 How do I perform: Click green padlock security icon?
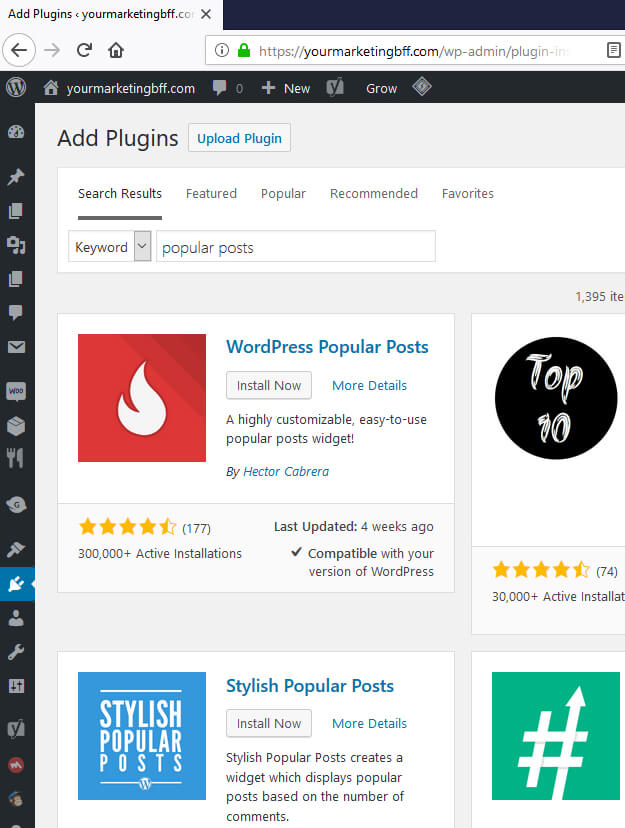[243, 50]
